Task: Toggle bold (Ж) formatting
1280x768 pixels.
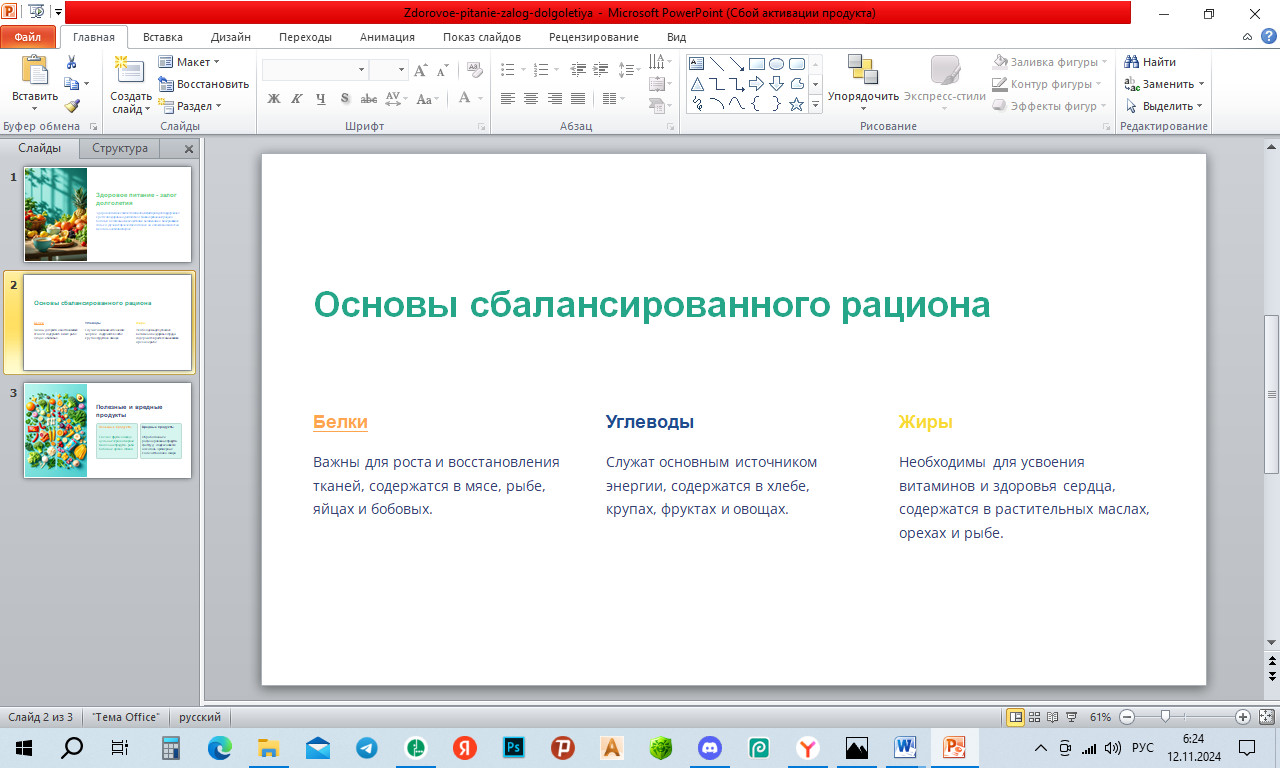Action: 274,99
